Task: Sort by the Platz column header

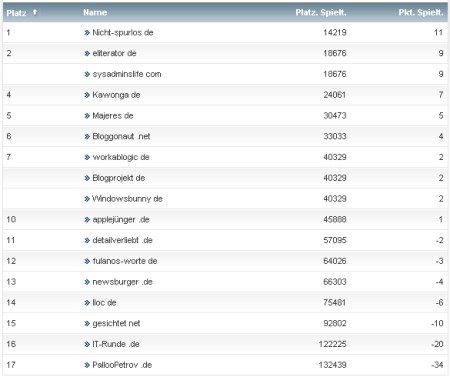Action: point(16,13)
